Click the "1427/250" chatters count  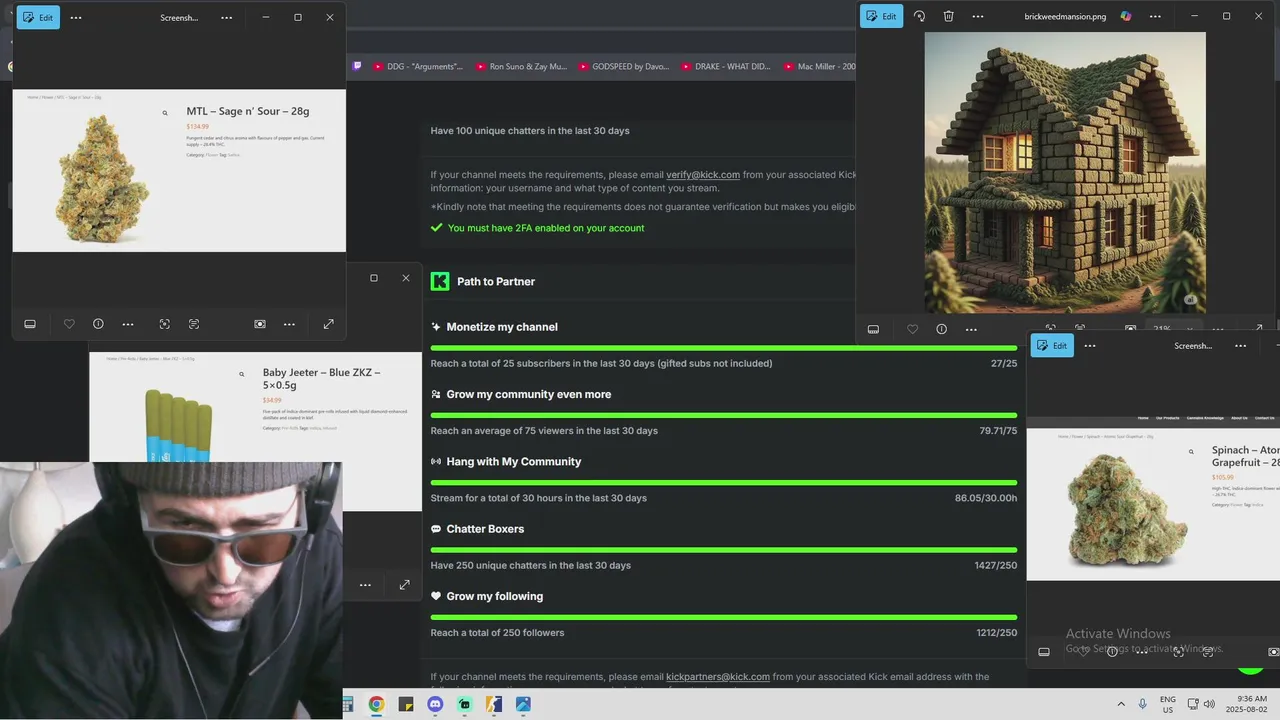click(996, 566)
